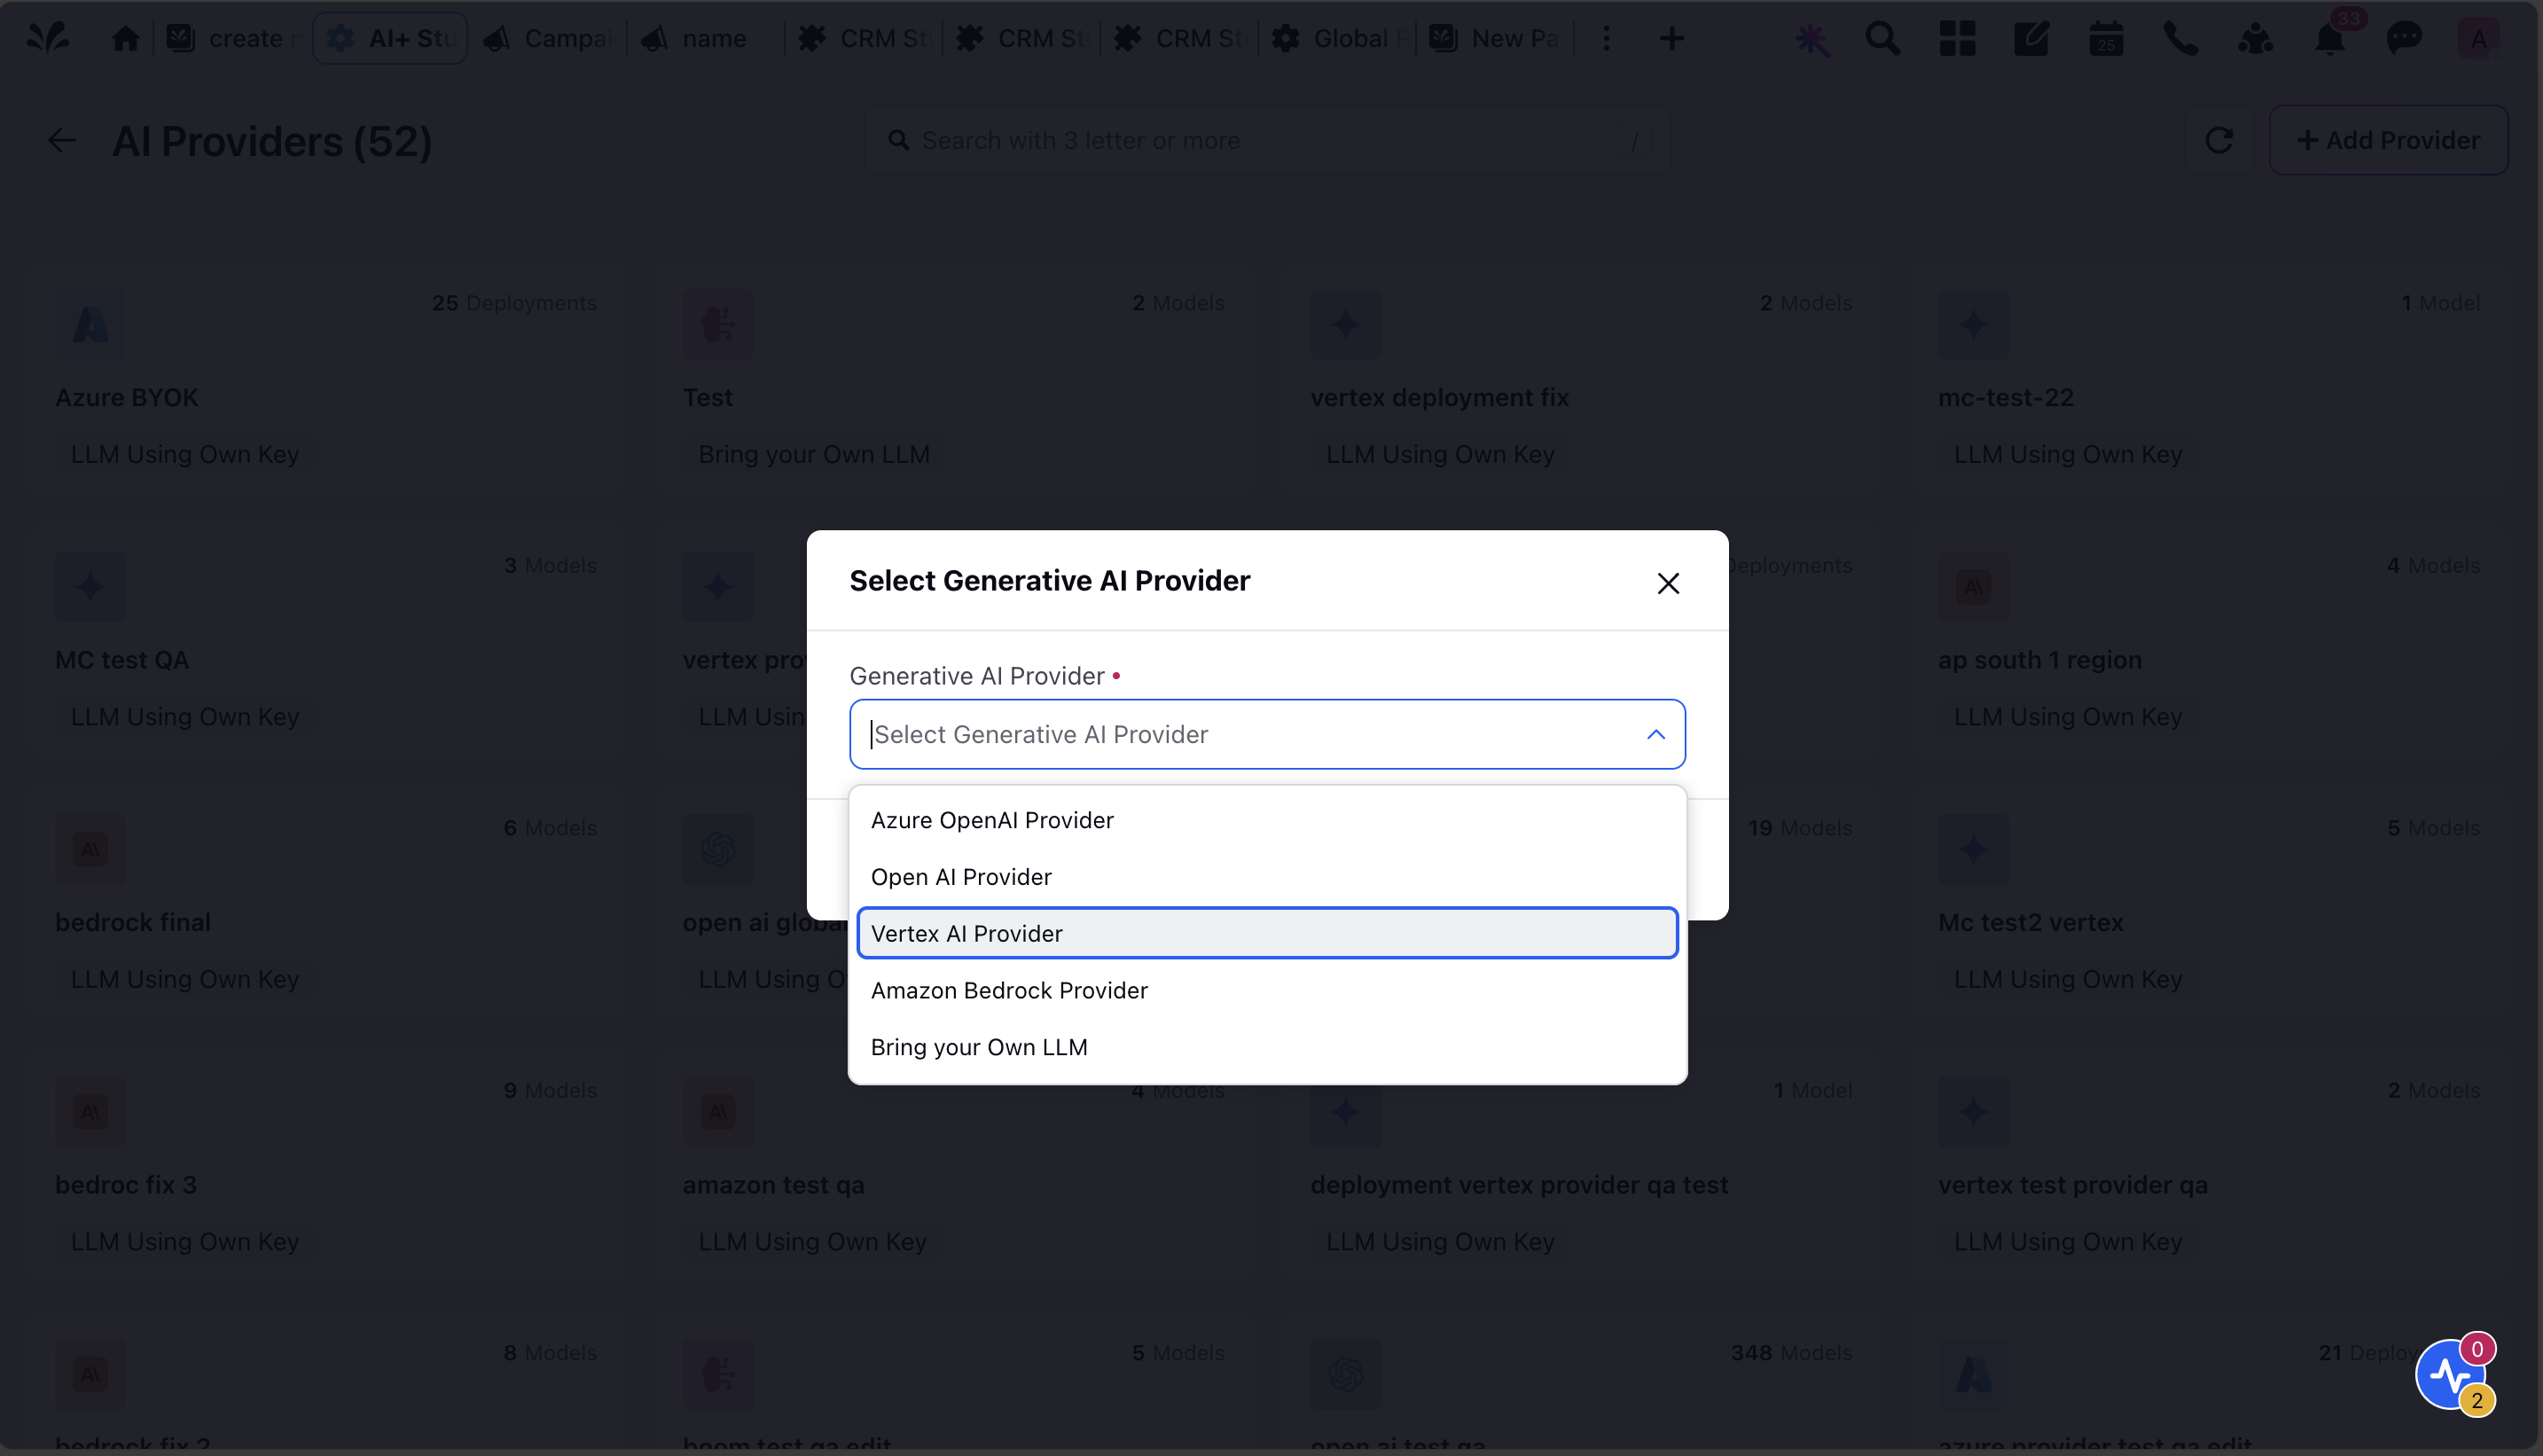The width and height of the screenshot is (2543, 1456).
Task: Open the three-dot more tabs menu
Action: tap(1607, 38)
